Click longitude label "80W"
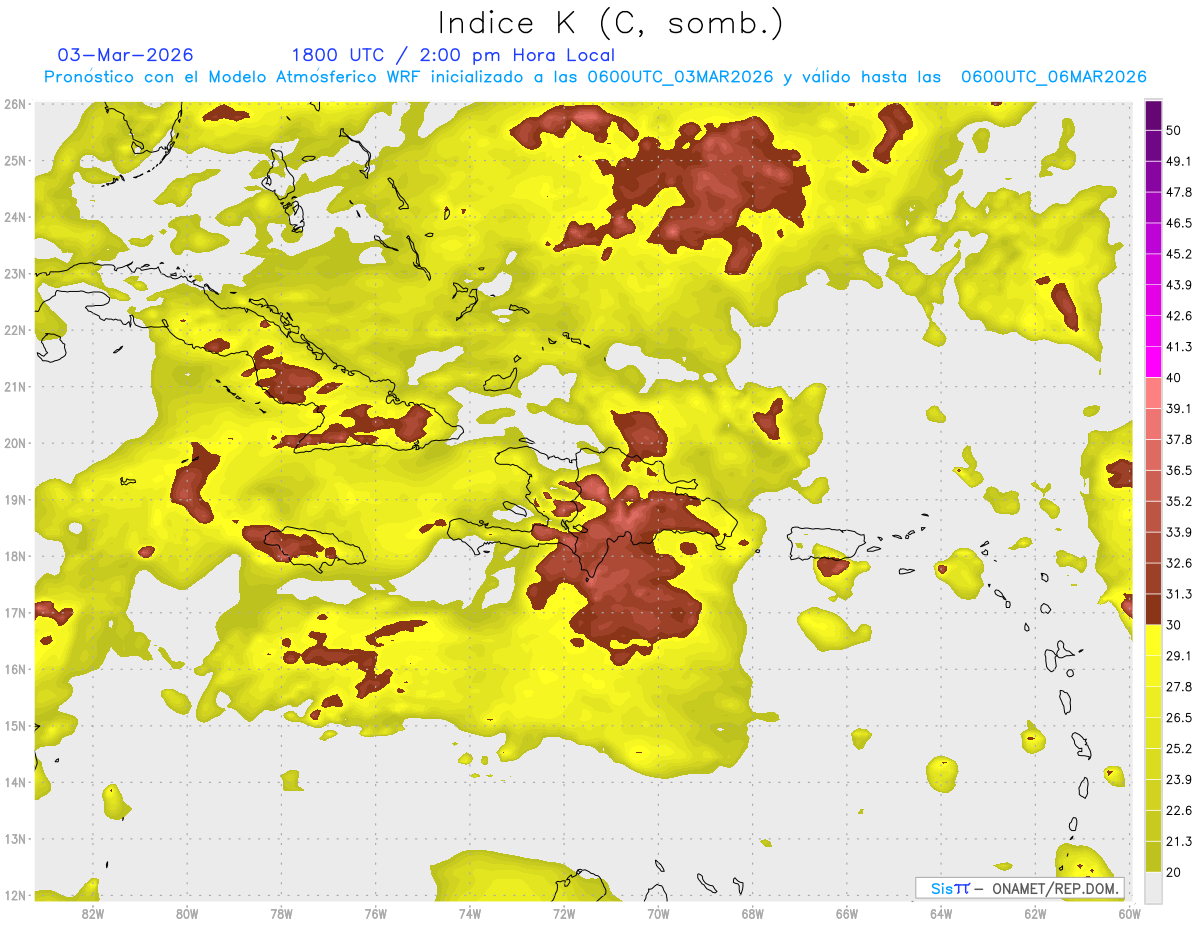 pos(186,913)
